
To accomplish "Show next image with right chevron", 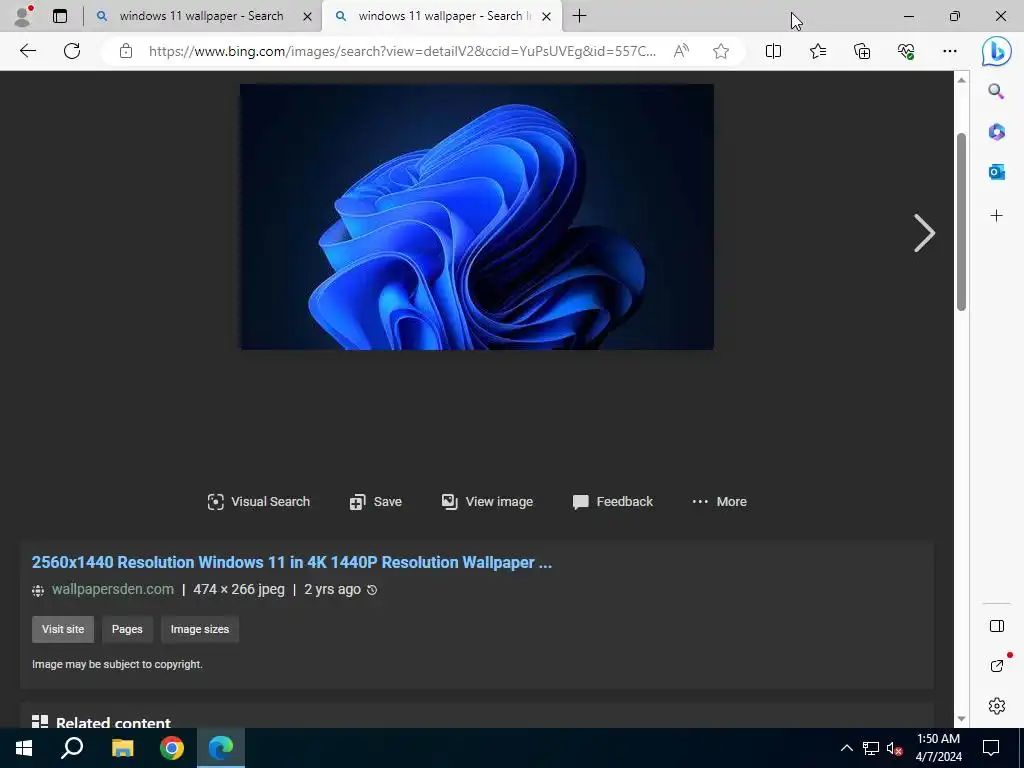I will click(924, 233).
